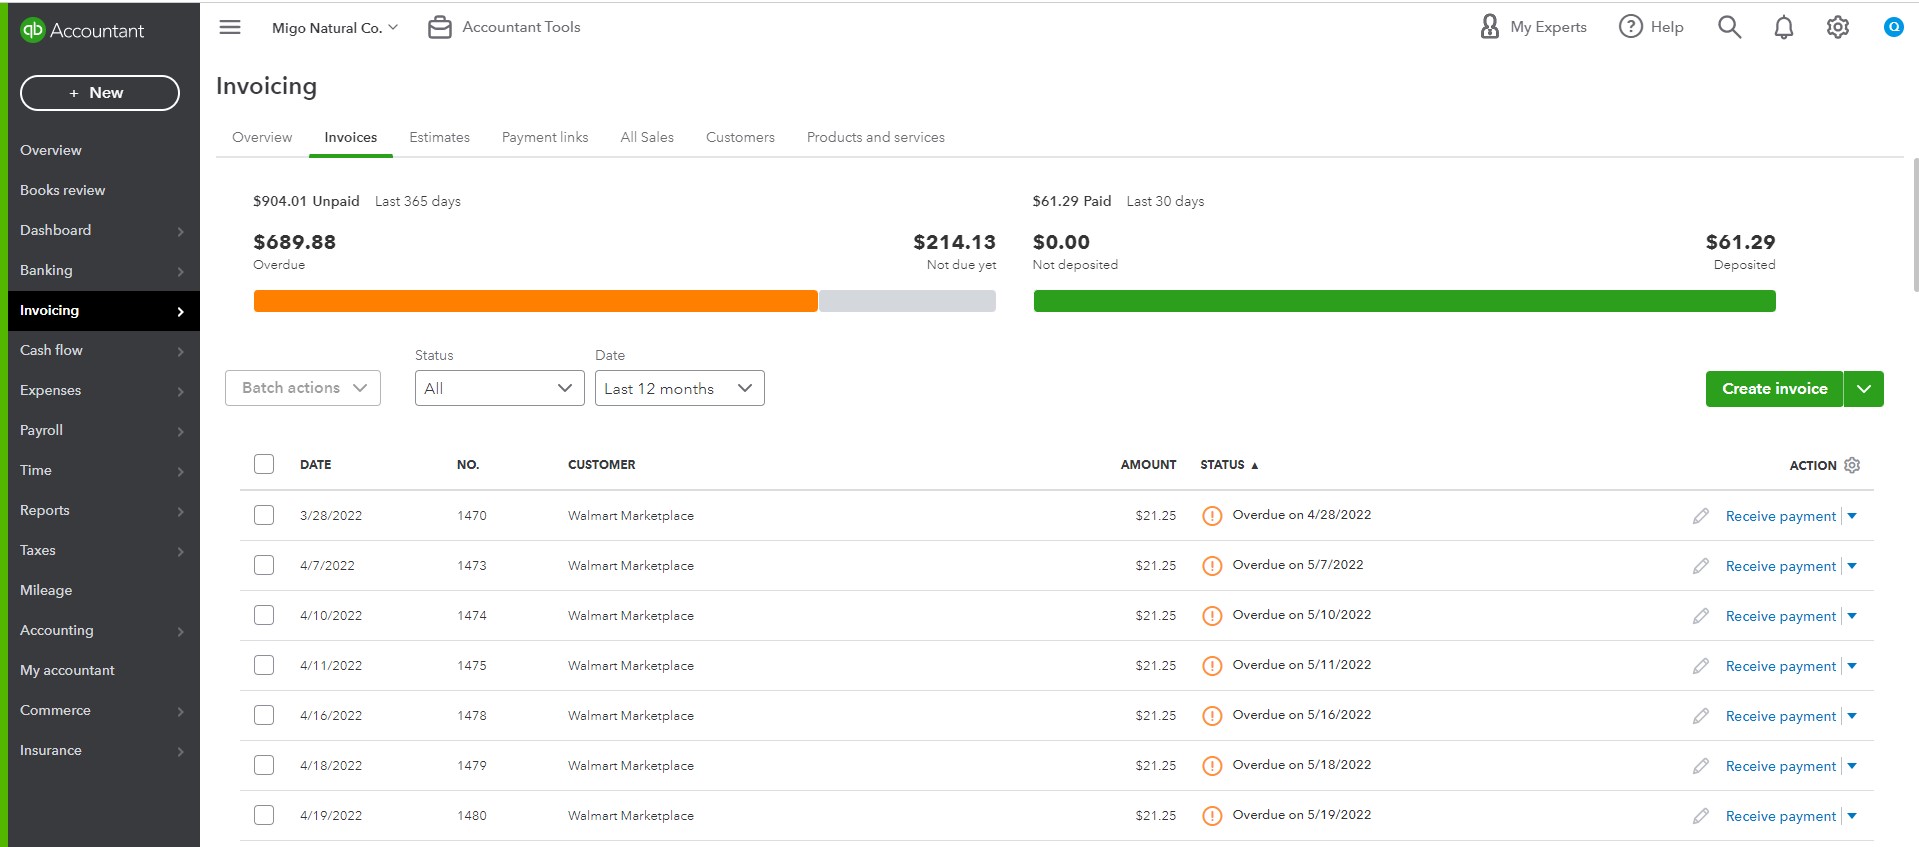Switch to the Overview tab under Invoicing
The width and height of the screenshot is (1919, 847).
(262, 137)
